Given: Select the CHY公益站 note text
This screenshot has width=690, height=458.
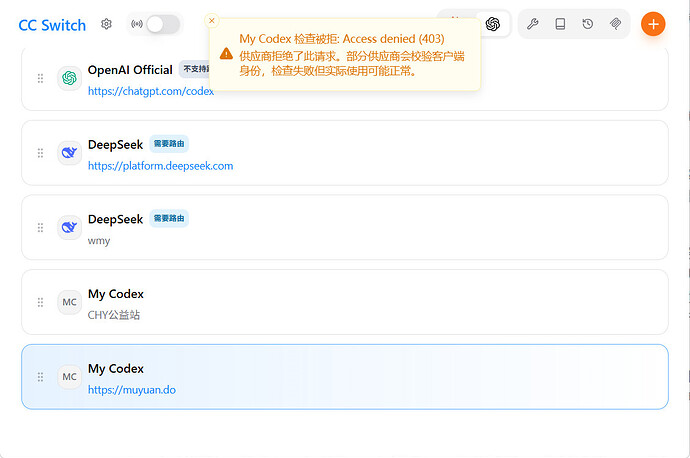Looking at the screenshot, I should 114,315.
